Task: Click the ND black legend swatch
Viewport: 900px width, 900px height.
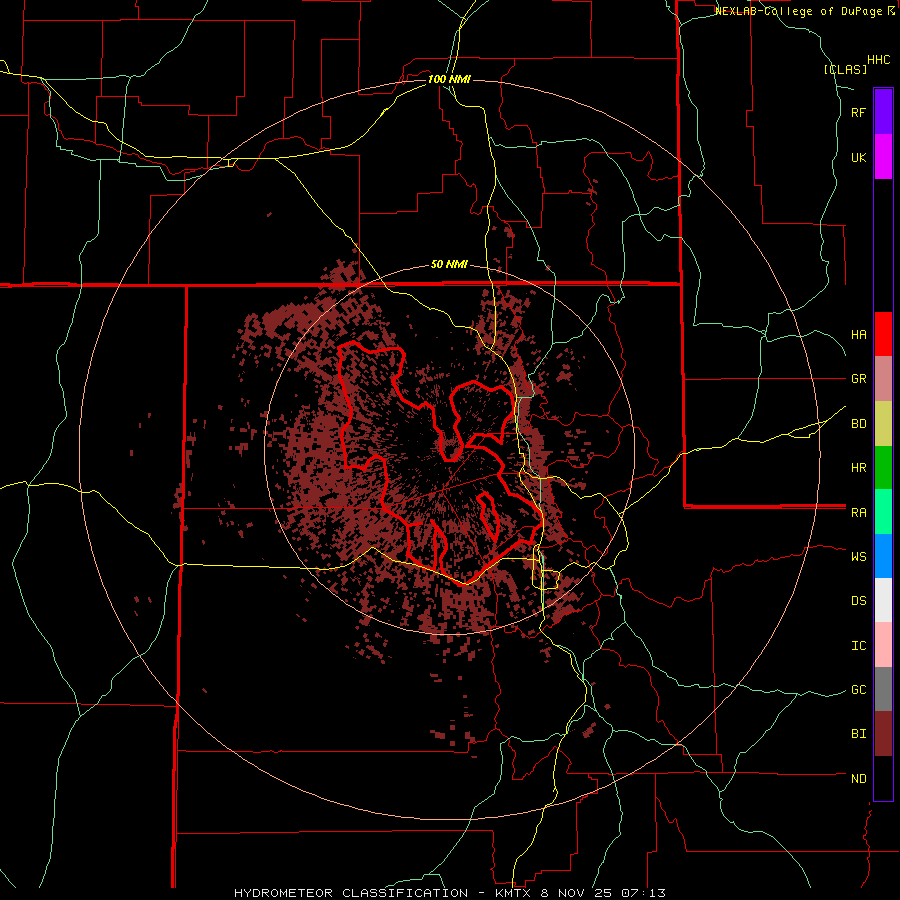Action: coord(883,778)
